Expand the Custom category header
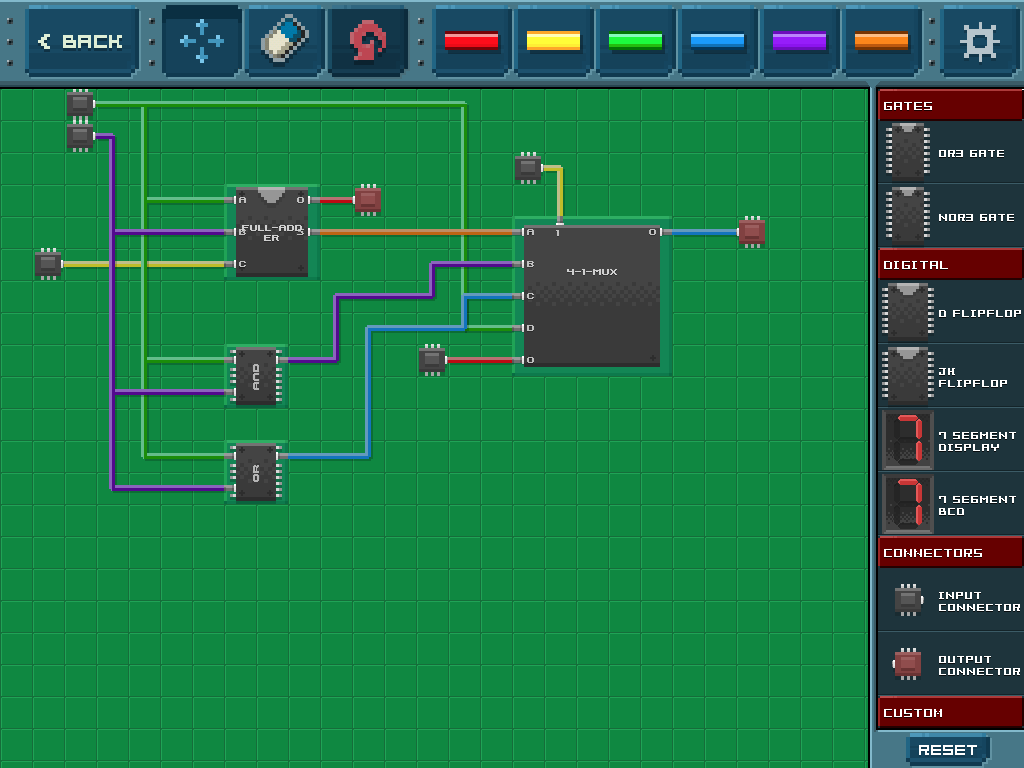Viewport: 1024px width, 768px height. coord(950,712)
